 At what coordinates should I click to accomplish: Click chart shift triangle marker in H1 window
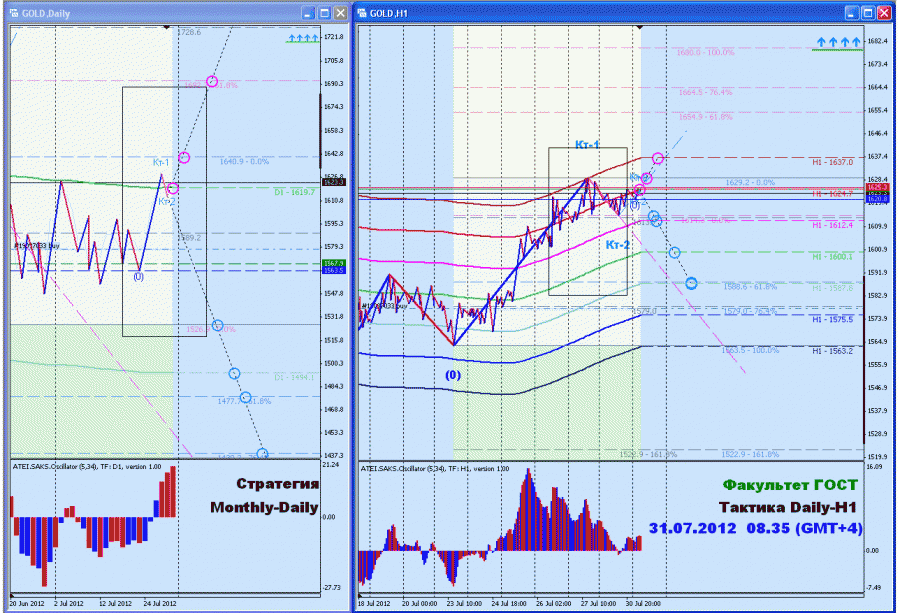pyautogui.click(x=640, y=28)
